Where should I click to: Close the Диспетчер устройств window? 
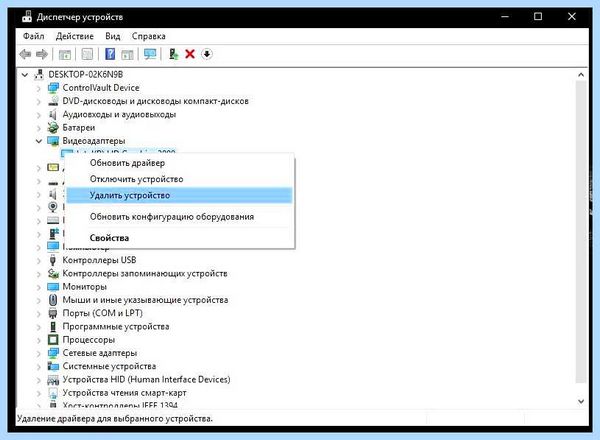(x=572, y=17)
